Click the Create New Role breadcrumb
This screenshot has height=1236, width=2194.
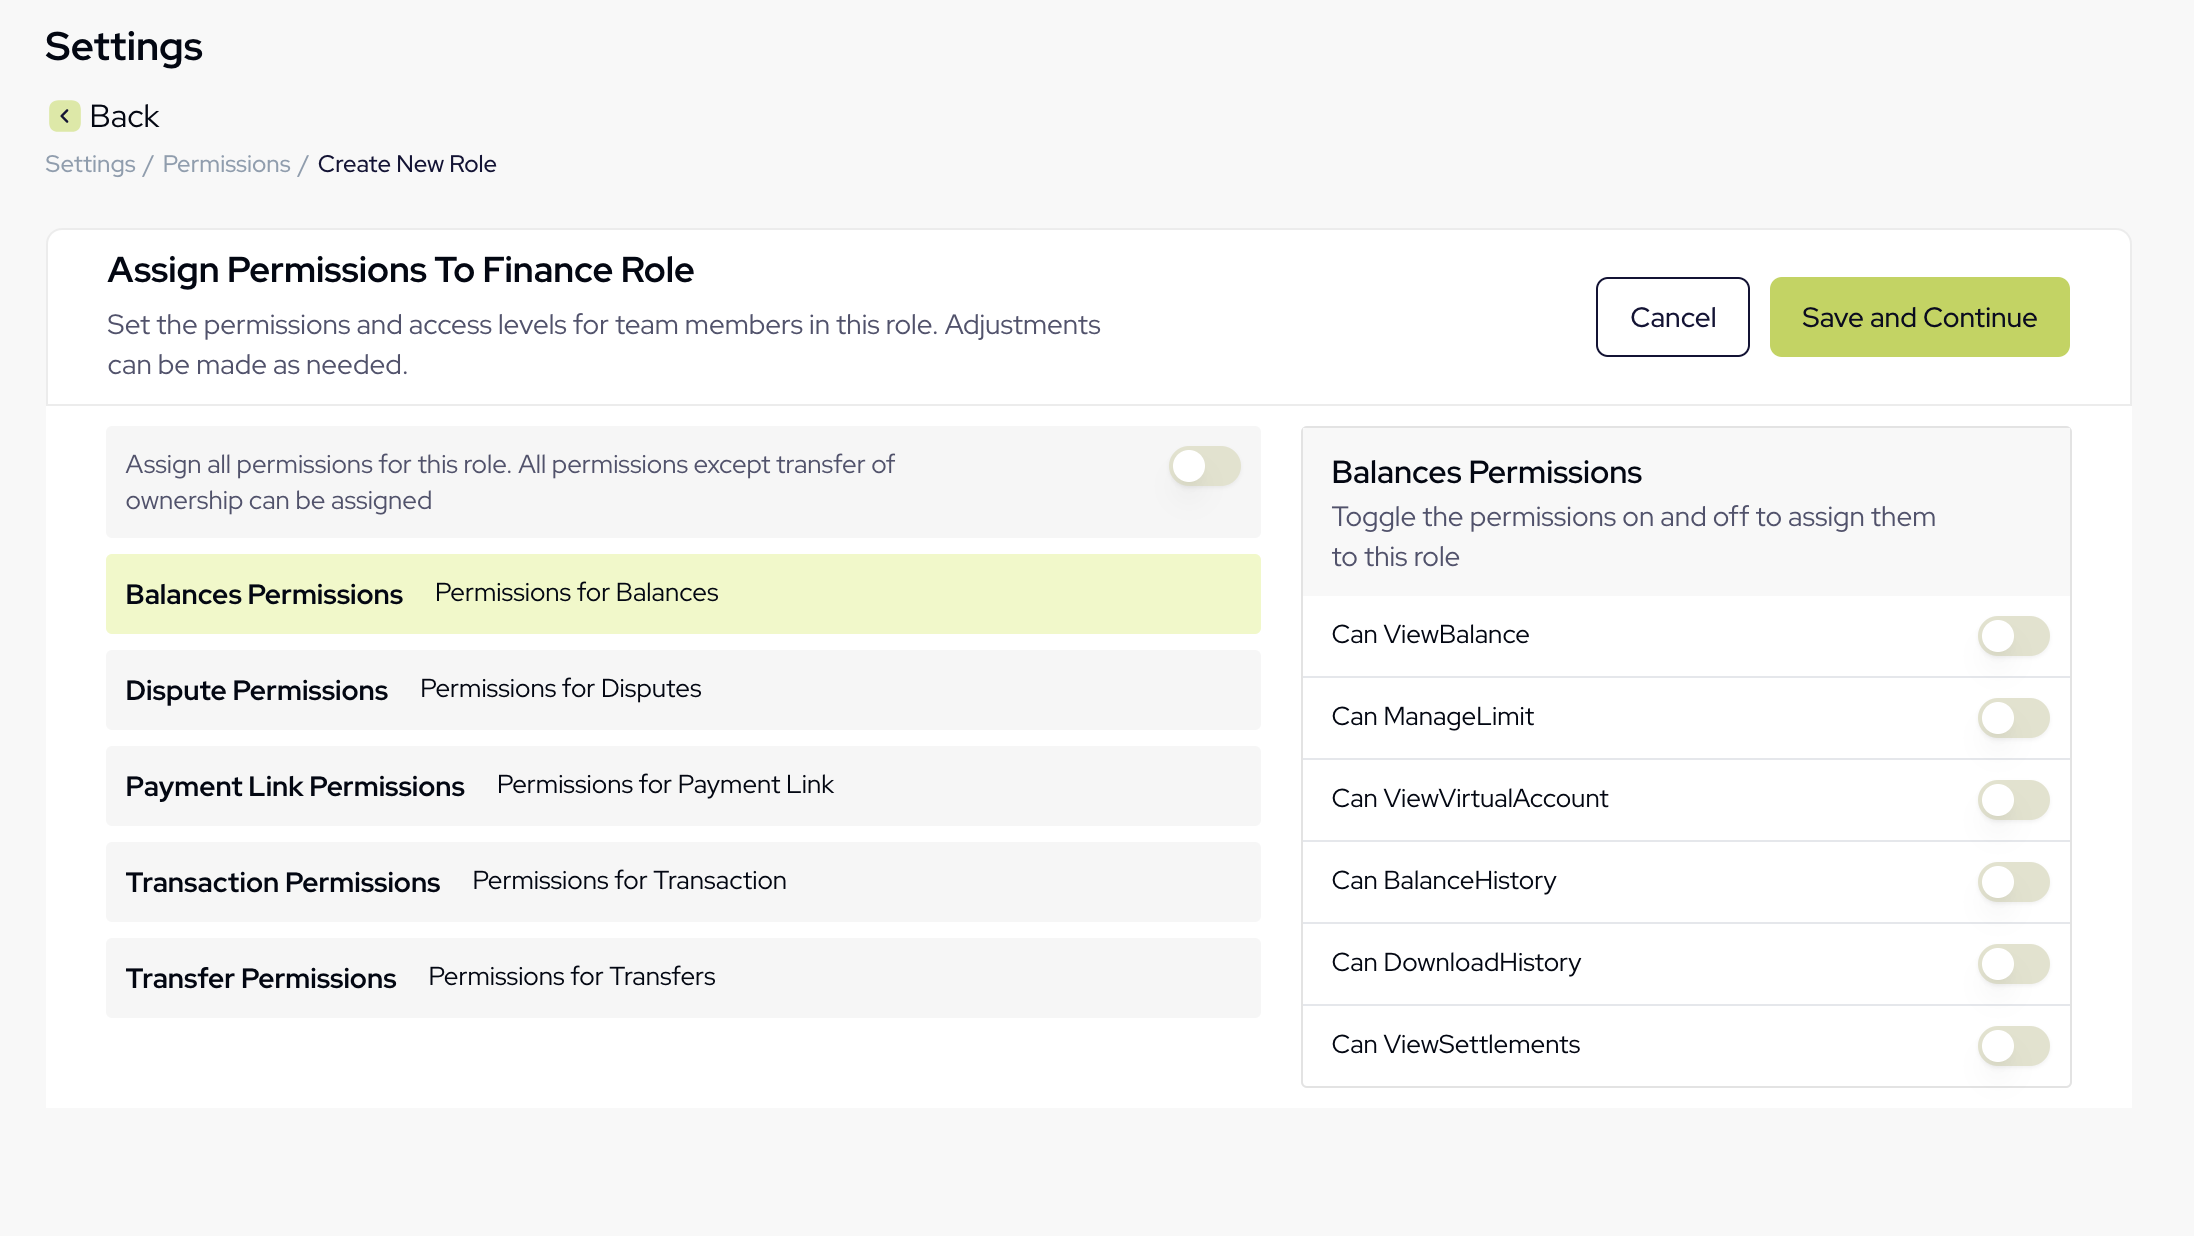point(407,163)
